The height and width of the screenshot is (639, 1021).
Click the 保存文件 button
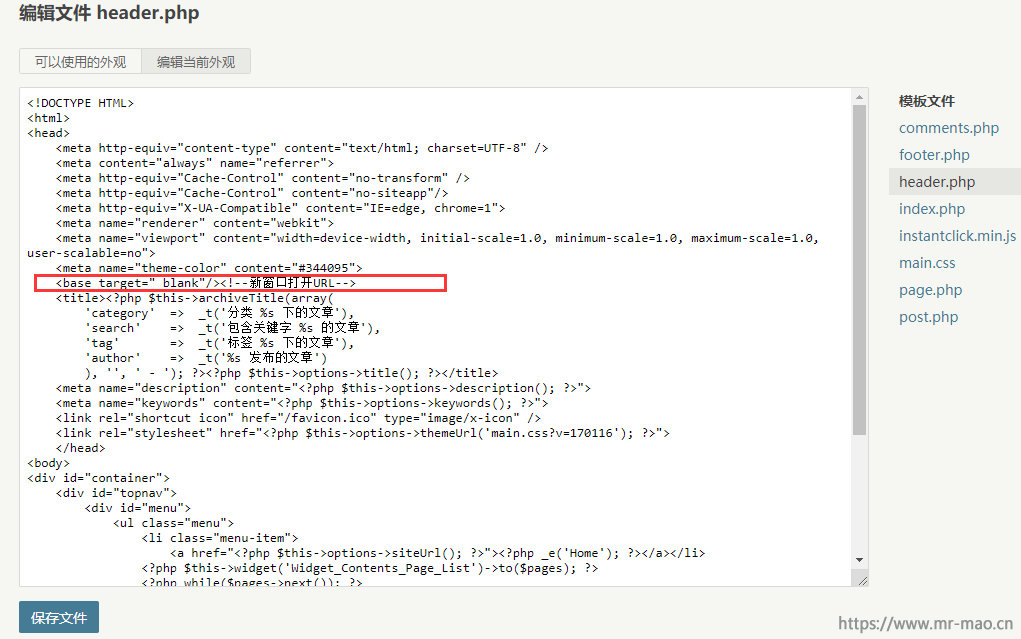point(59,618)
